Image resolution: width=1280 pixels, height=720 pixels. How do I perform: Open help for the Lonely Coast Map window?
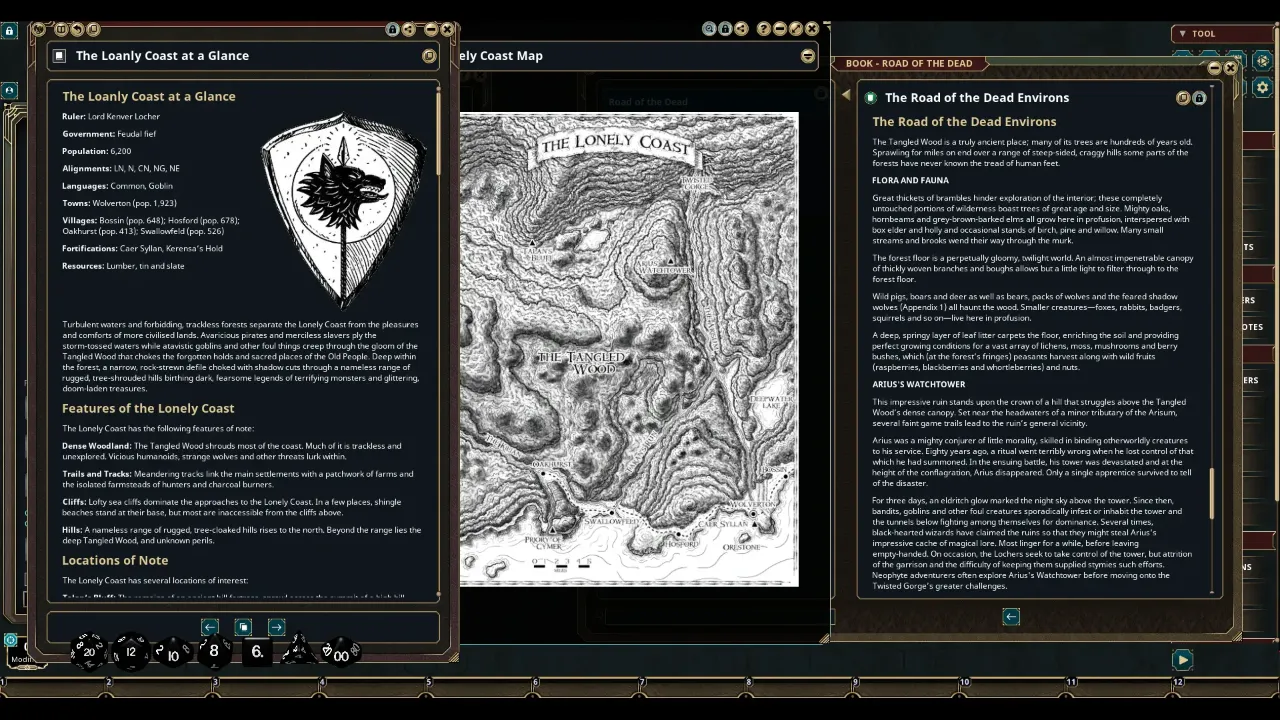764,29
